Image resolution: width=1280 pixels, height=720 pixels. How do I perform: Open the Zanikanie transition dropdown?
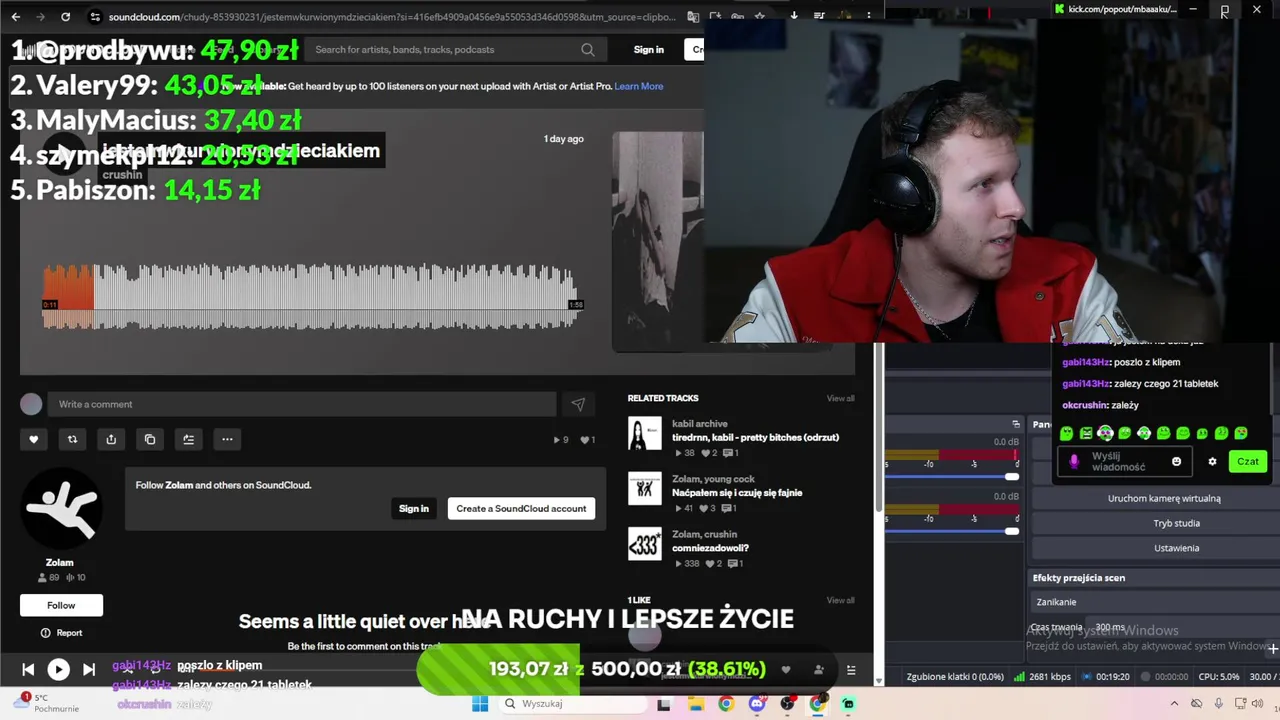click(x=1157, y=602)
